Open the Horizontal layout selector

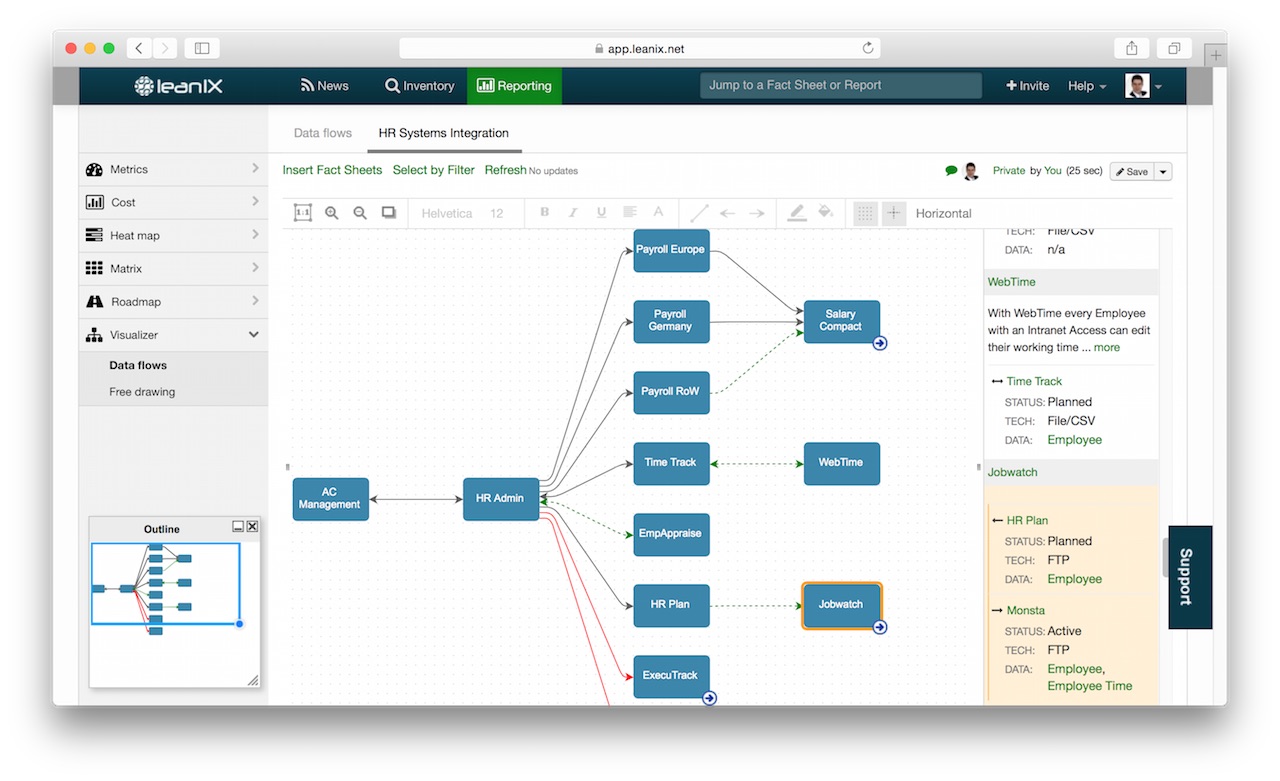coord(944,213)
